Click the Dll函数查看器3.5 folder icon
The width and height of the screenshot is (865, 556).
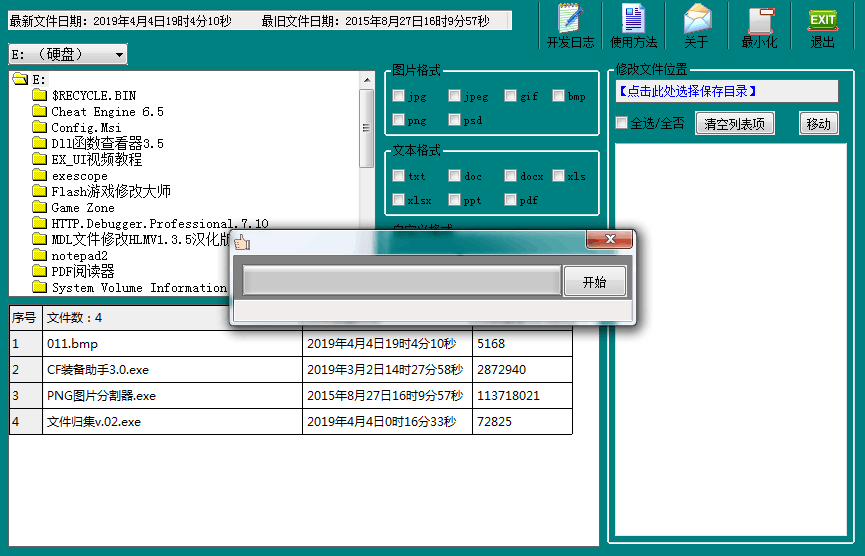click(39, 143)
